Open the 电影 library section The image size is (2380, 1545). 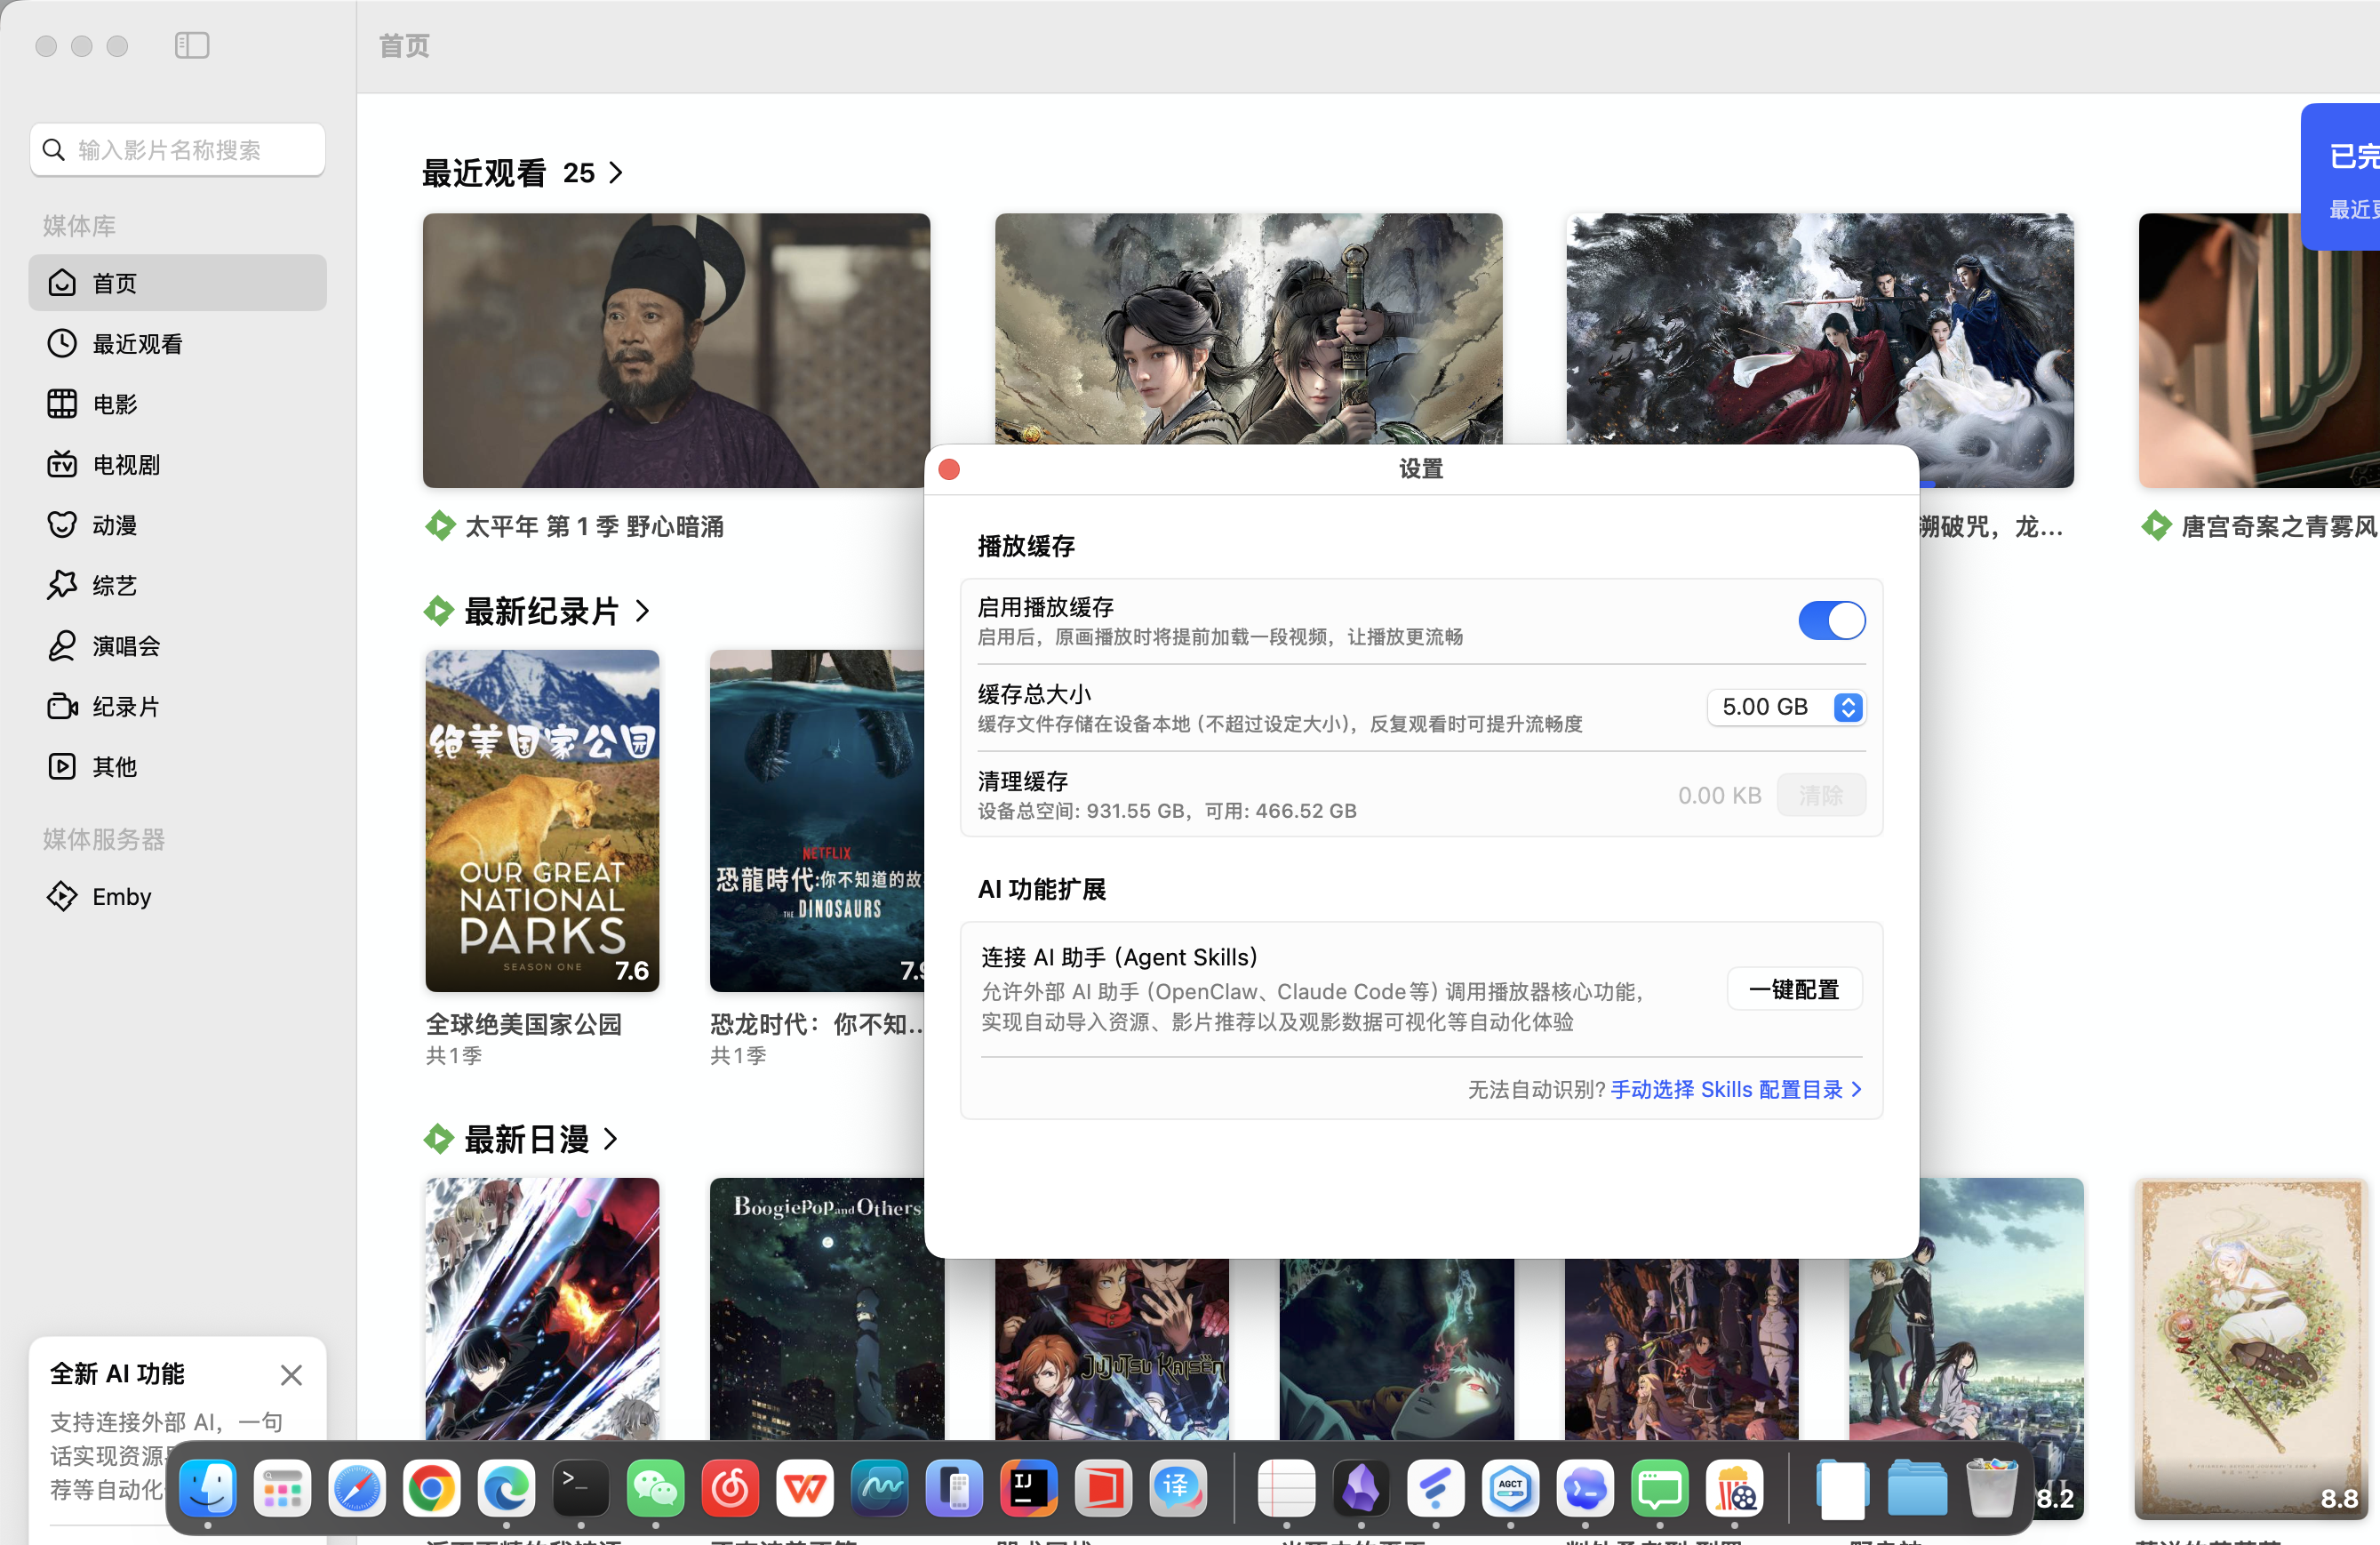pyautogui.click(x=178, y=404)
